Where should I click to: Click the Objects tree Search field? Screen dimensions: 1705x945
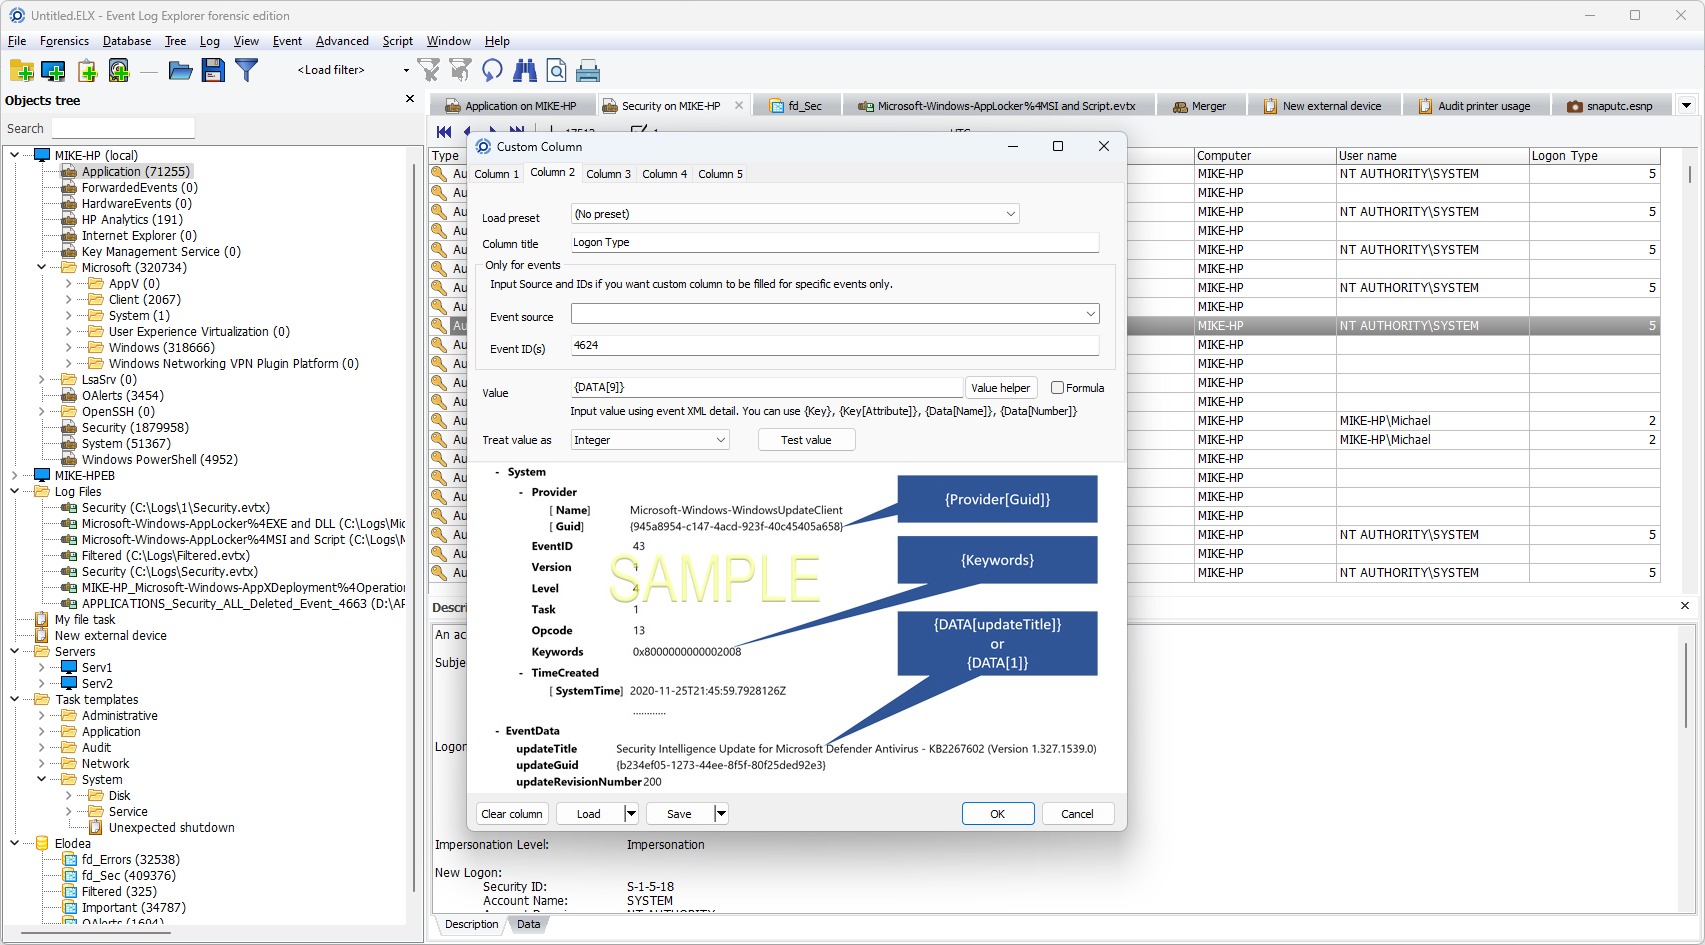123,129
